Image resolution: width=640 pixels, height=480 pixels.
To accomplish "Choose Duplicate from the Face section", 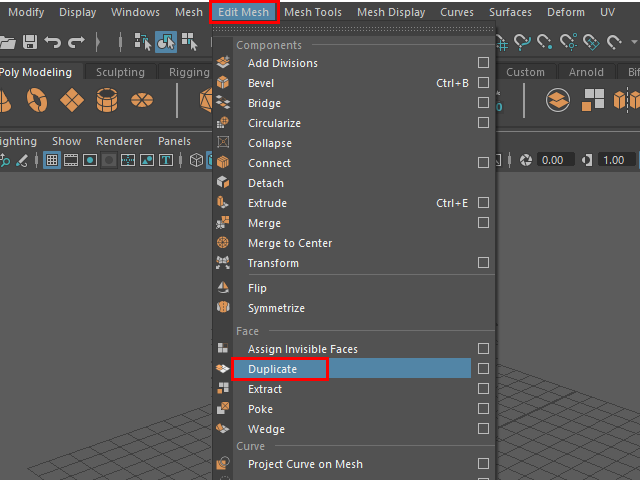I will [x=272, y=369].
